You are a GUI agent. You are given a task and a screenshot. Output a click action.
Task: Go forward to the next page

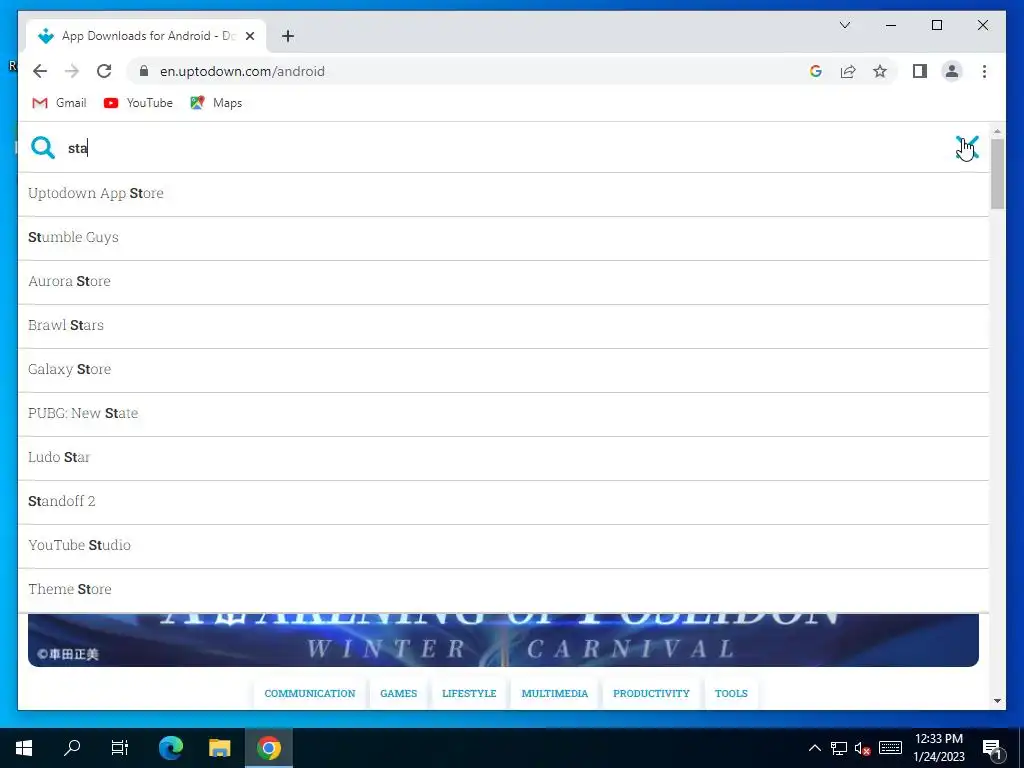tap(72, 71)
